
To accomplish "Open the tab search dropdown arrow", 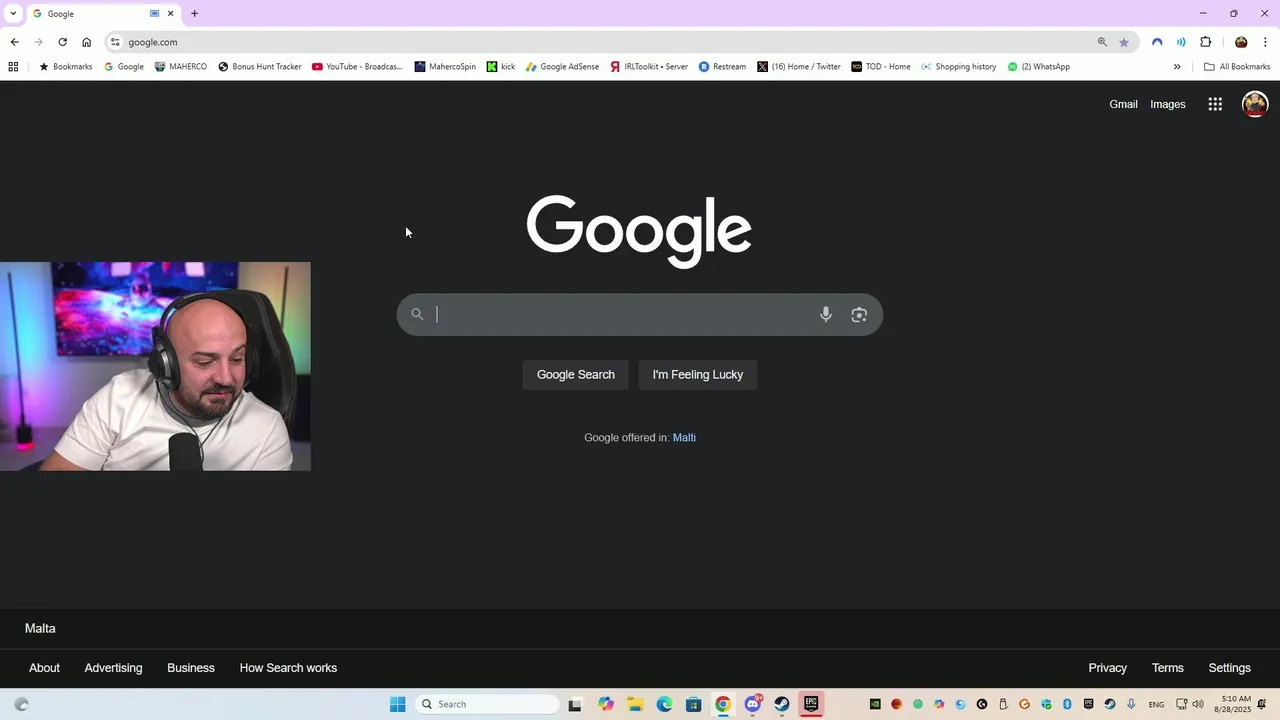I will pos(13,14).
